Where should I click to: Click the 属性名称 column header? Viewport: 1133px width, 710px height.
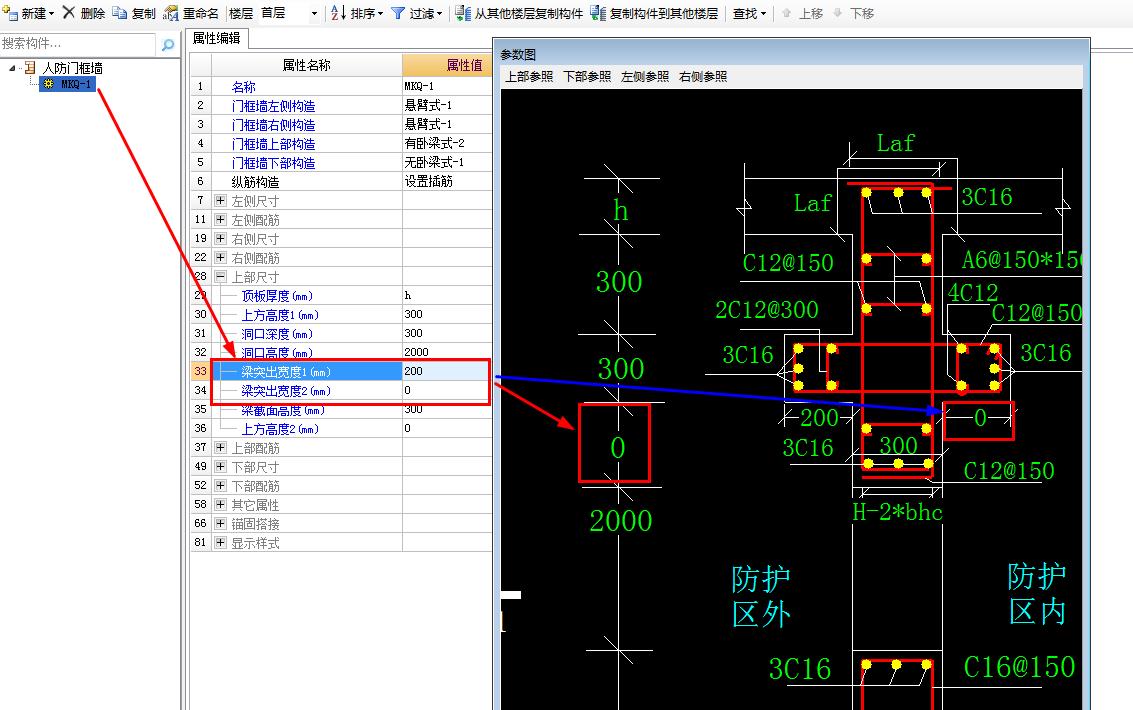click(x=306, y=65)
